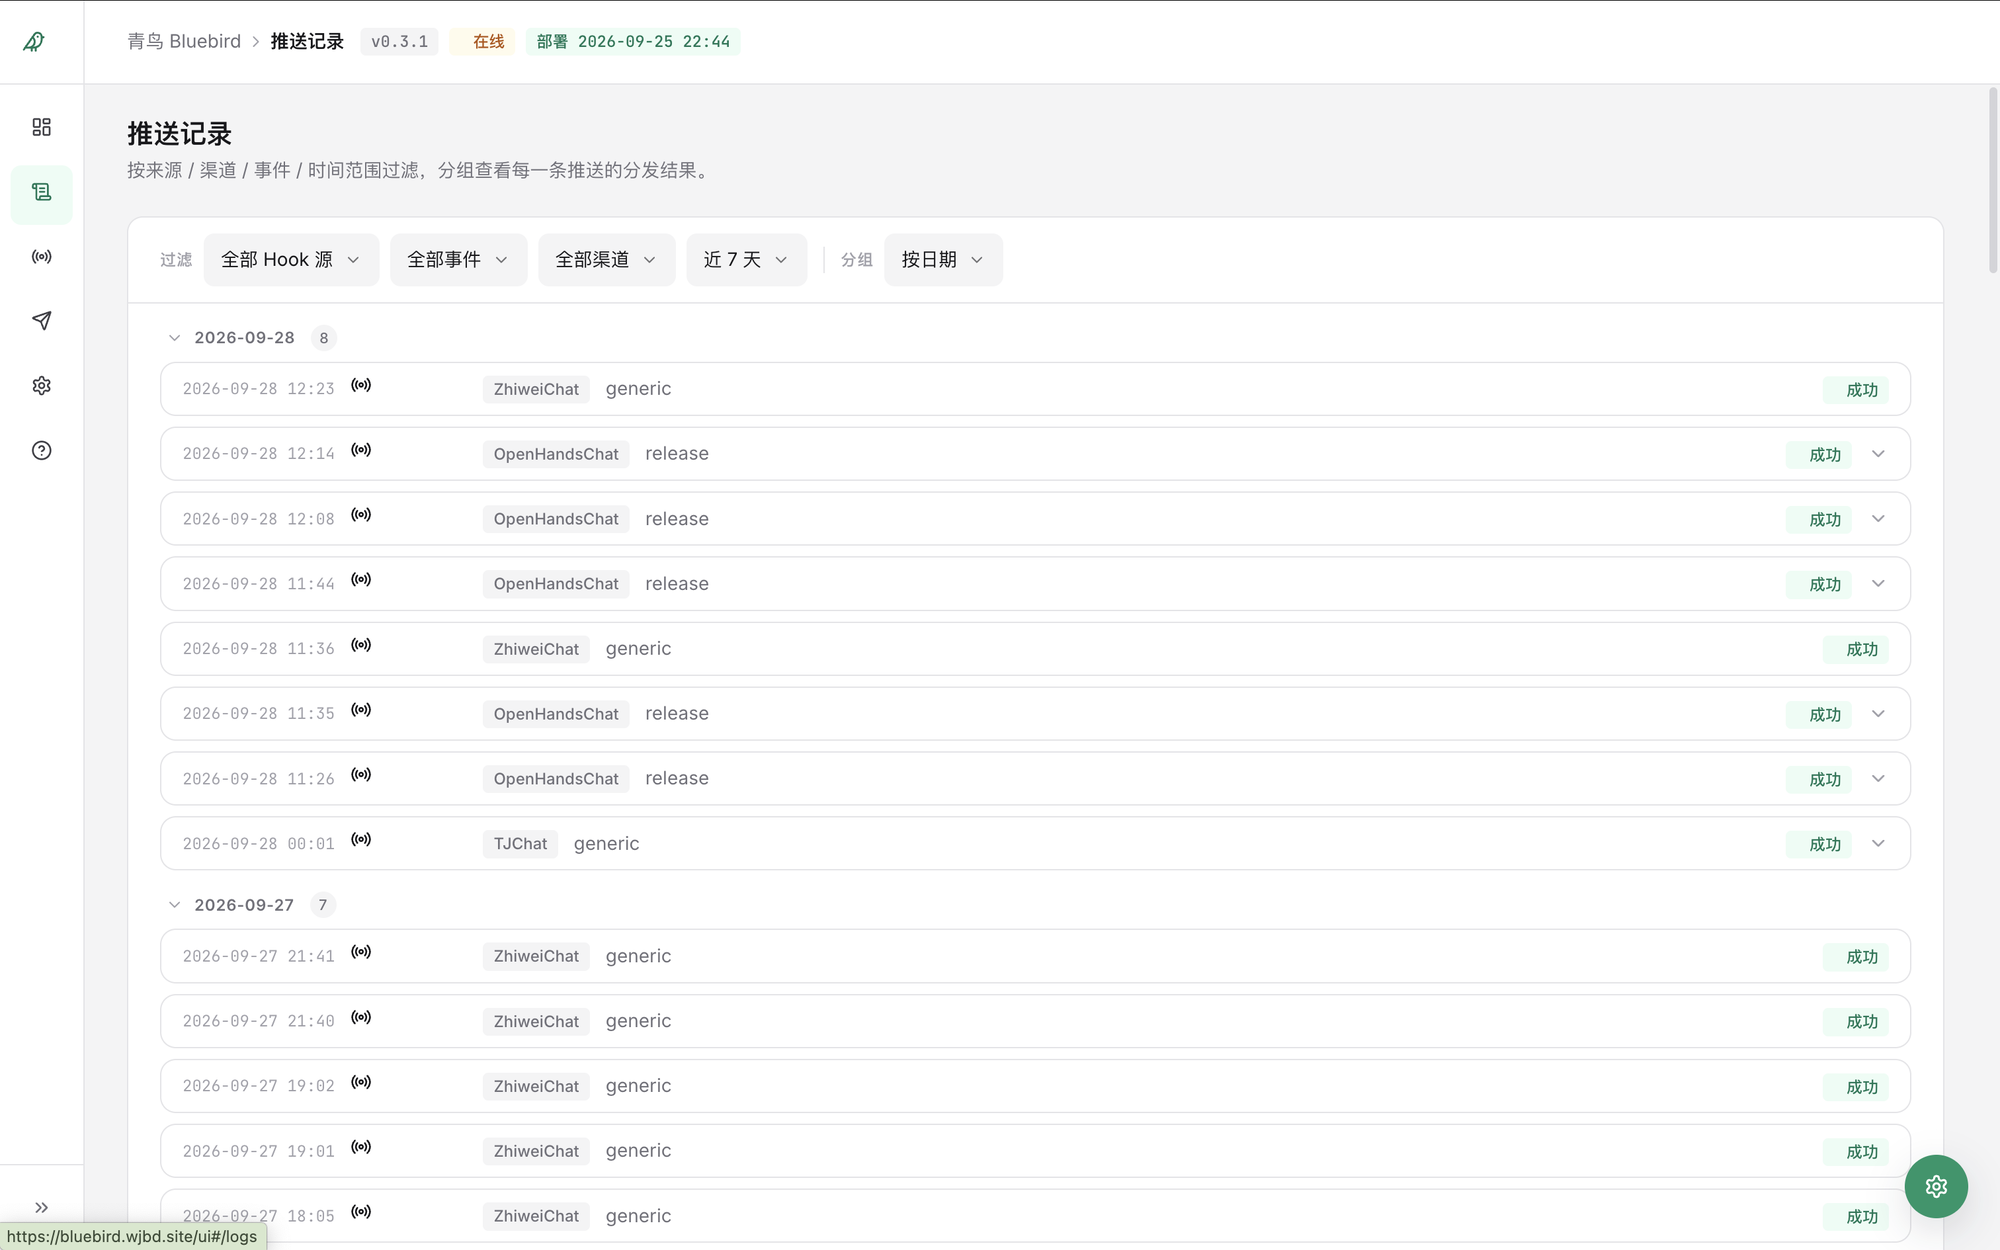
Task: Open the 按日期 grouping dropdown
Action: pyautogui.click(x=943, y=260)
